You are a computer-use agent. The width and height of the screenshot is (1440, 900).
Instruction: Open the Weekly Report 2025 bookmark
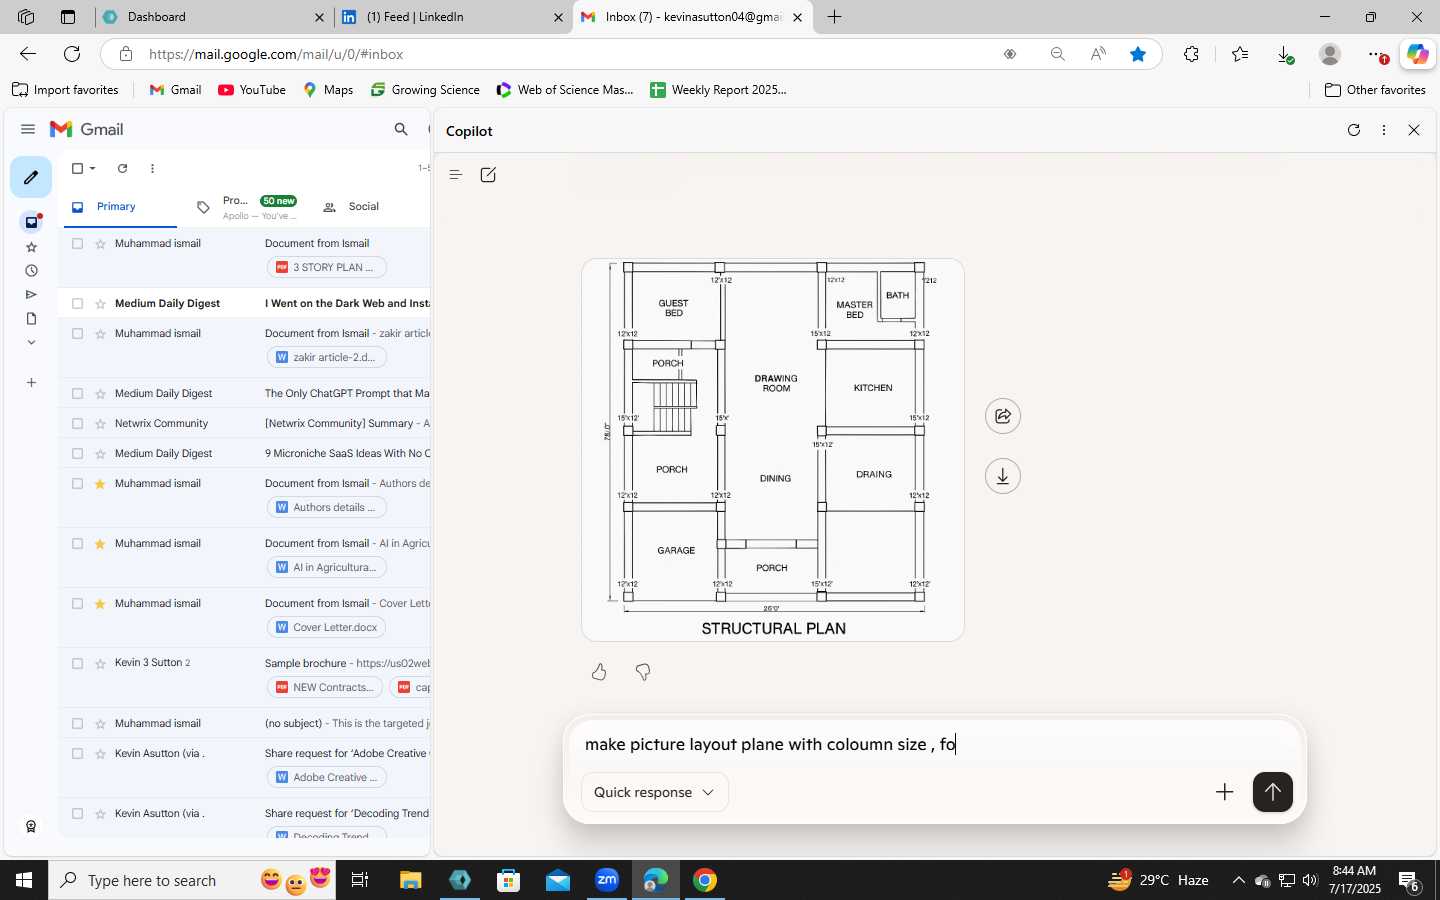click(x=718, y=90)
